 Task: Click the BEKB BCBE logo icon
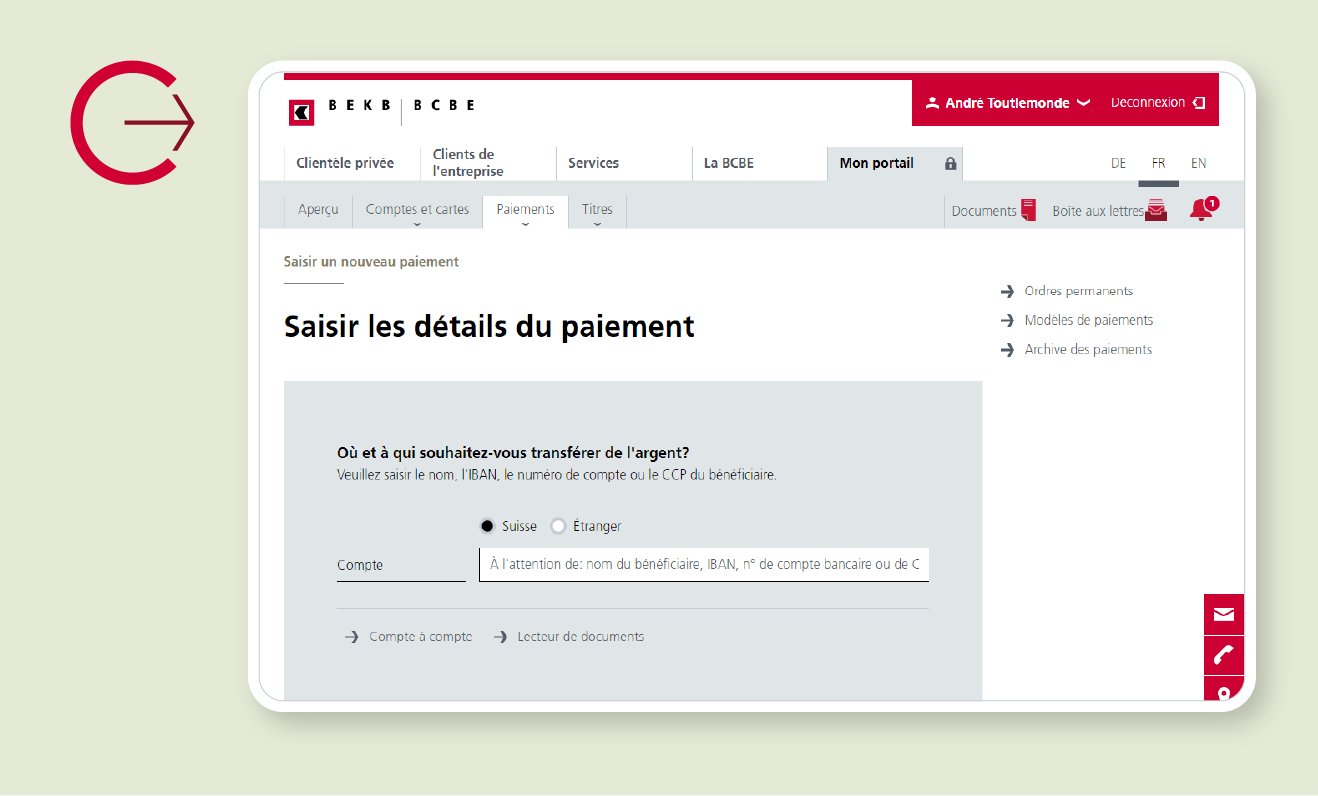point(301,113)
